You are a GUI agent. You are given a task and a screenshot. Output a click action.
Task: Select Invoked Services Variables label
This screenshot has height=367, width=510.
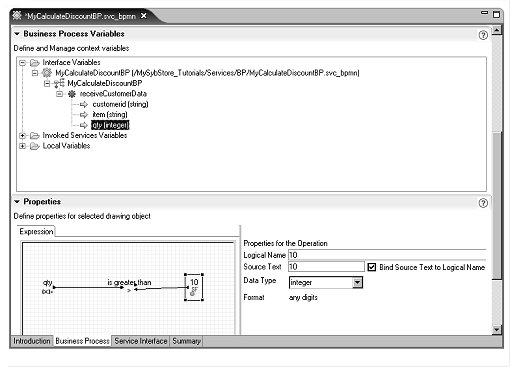(x=85, y=135)
